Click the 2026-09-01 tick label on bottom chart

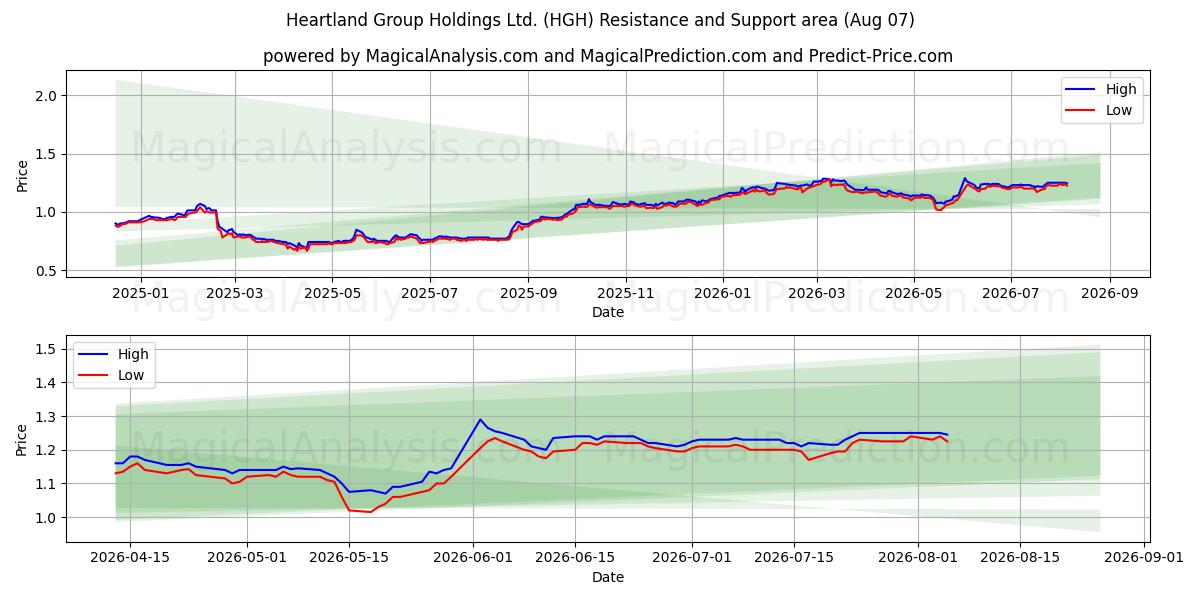1144,558
